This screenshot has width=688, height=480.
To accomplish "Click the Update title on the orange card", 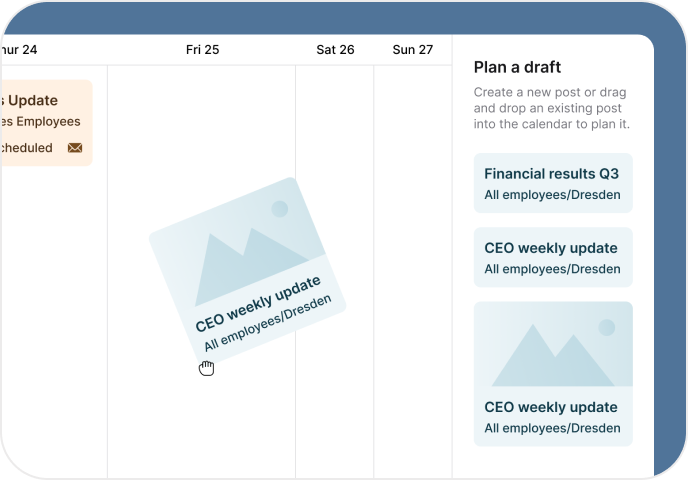I will [x=30, y=100].
